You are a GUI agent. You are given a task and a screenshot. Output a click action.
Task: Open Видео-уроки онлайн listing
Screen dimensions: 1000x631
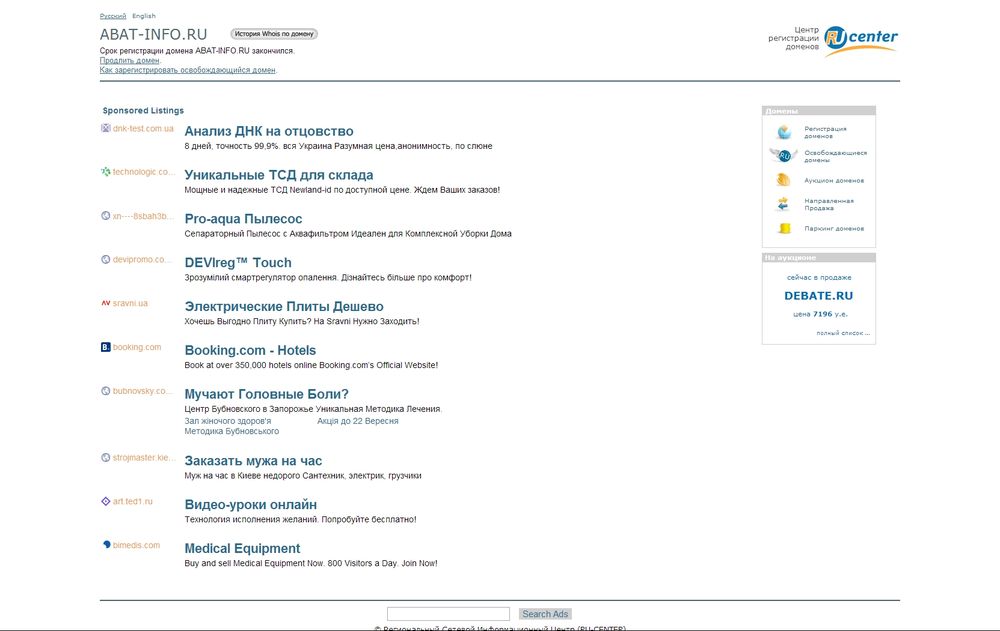pyautogui.click(x=251, y=504)
